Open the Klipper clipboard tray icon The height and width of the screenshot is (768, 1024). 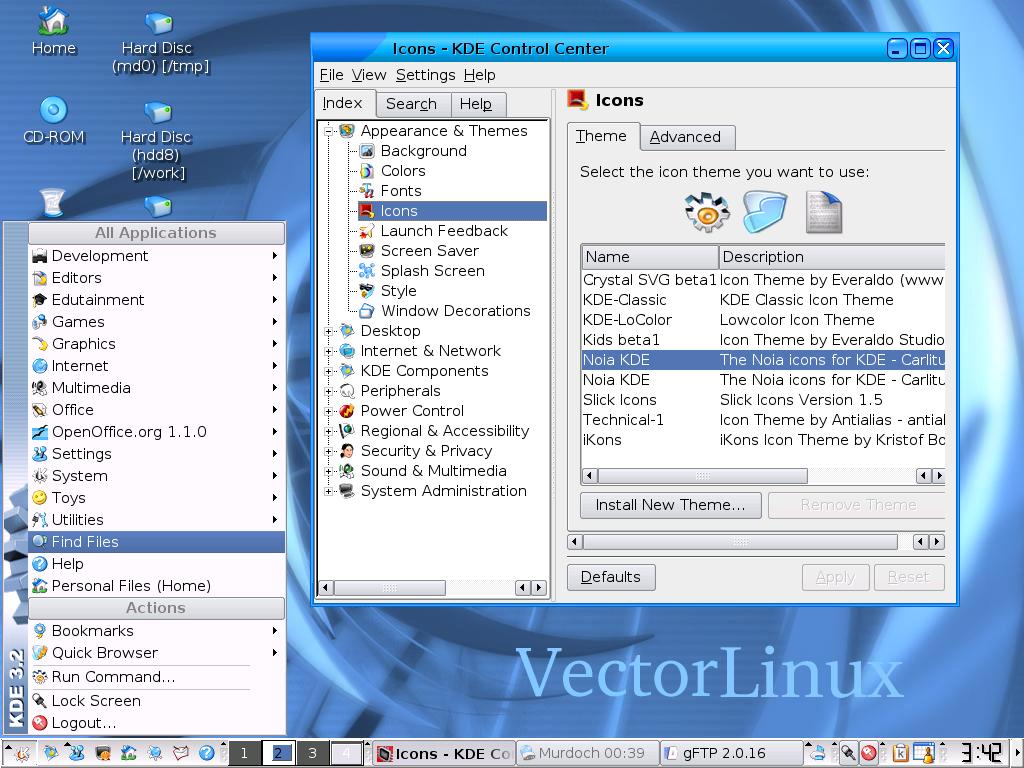(x=901, y=753)
